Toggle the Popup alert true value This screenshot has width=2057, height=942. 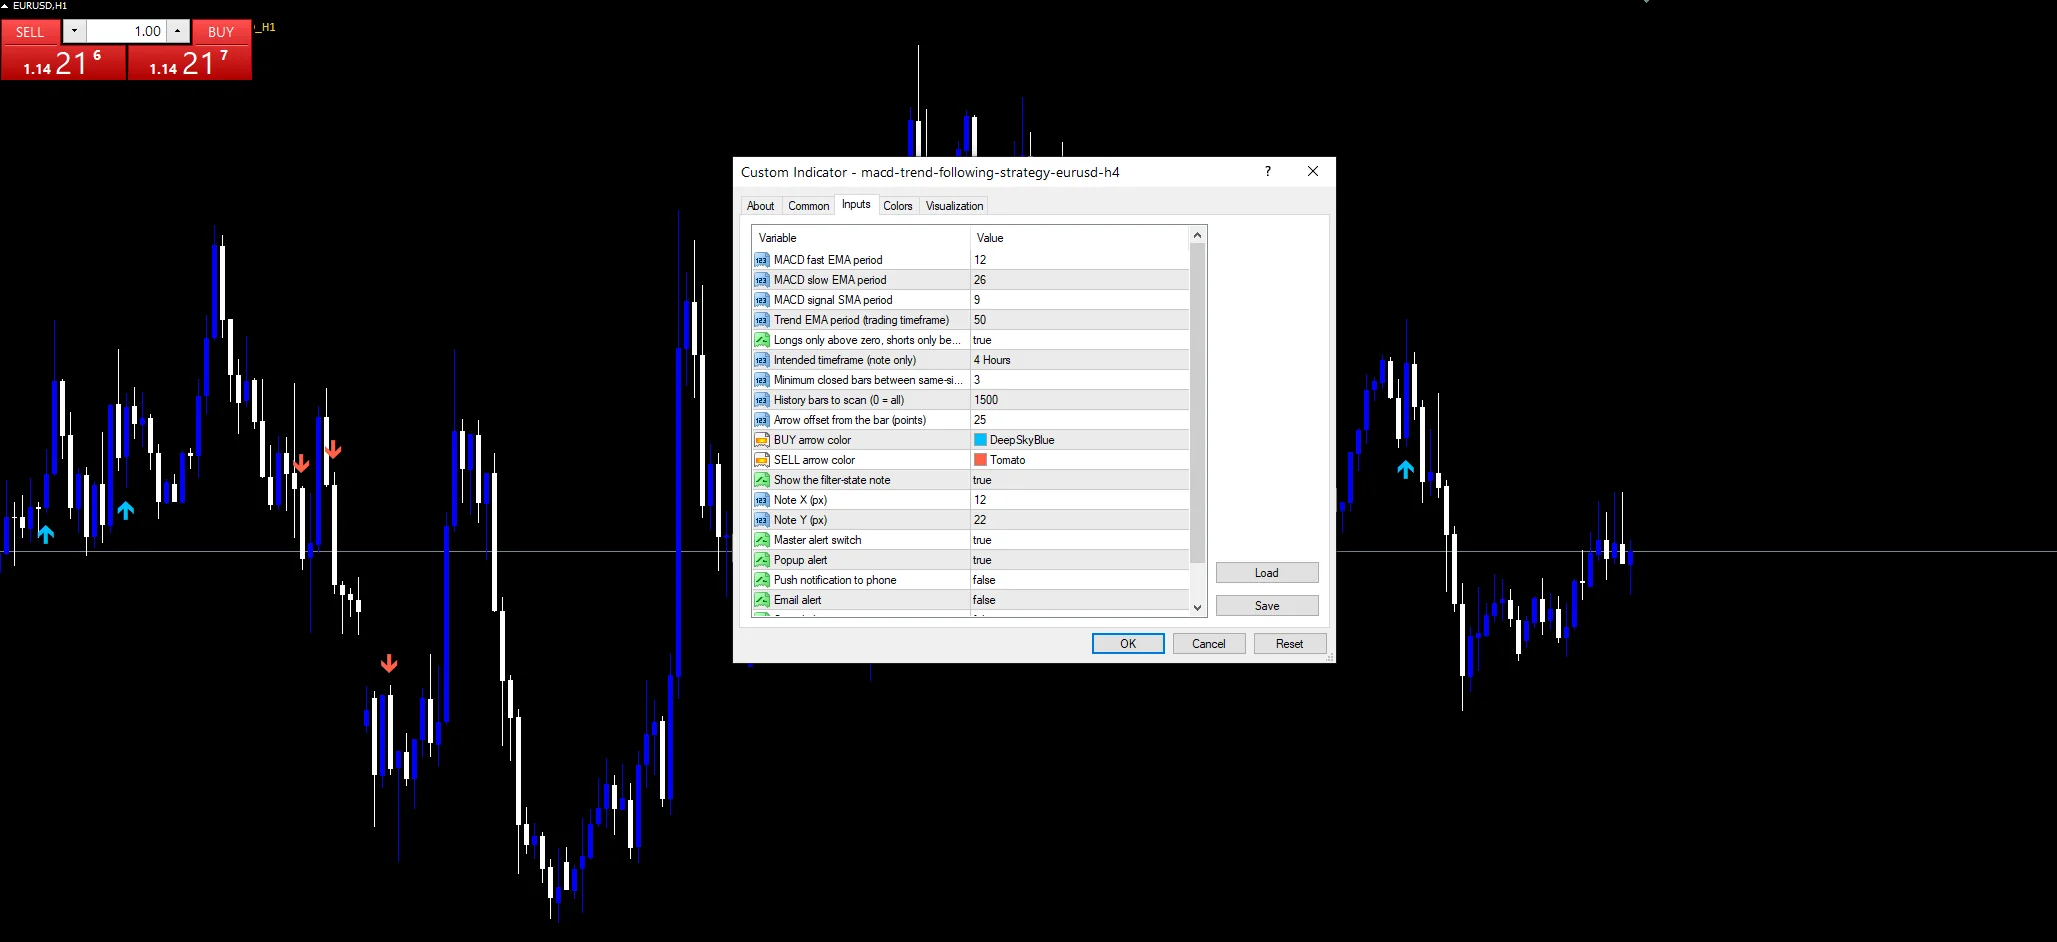1080,560
